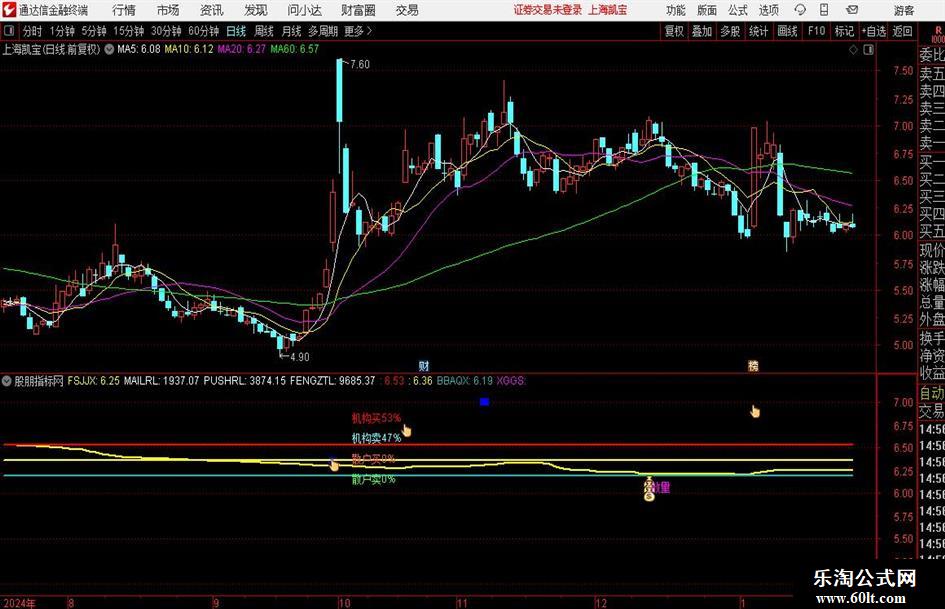
Task: Open the customer service headset icon
Action: [x=800, y=10]
